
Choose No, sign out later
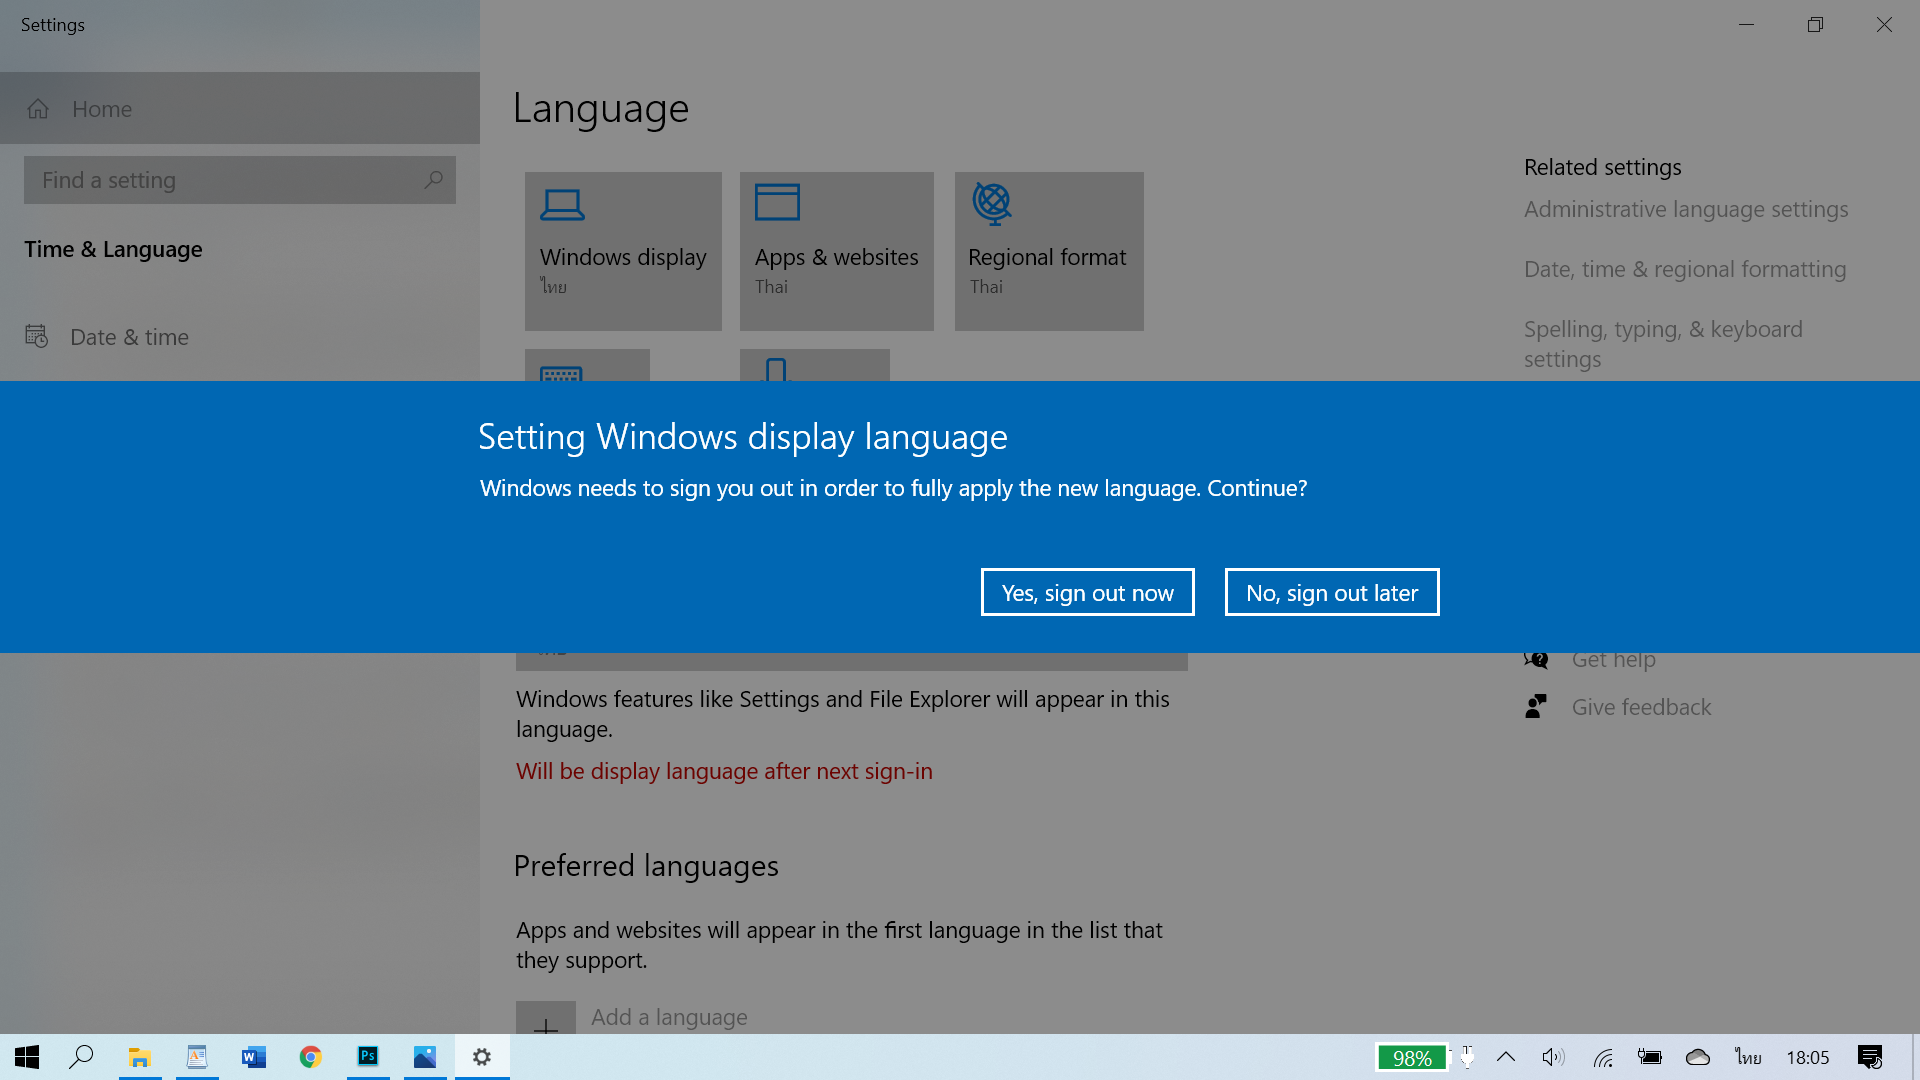[x=1332, y=592]
